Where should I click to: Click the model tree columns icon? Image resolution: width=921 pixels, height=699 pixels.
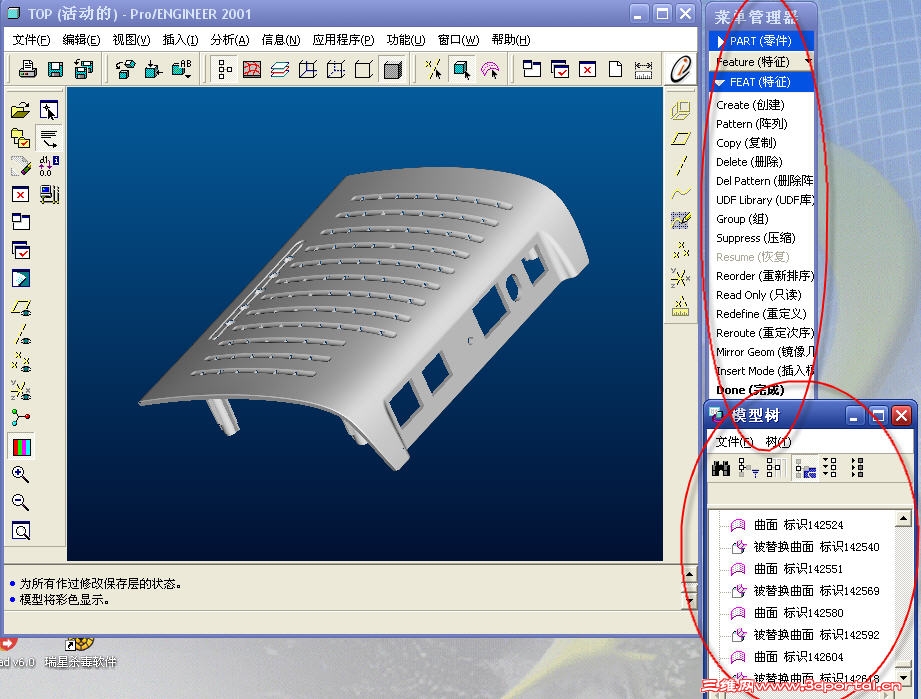click(774, 468)
